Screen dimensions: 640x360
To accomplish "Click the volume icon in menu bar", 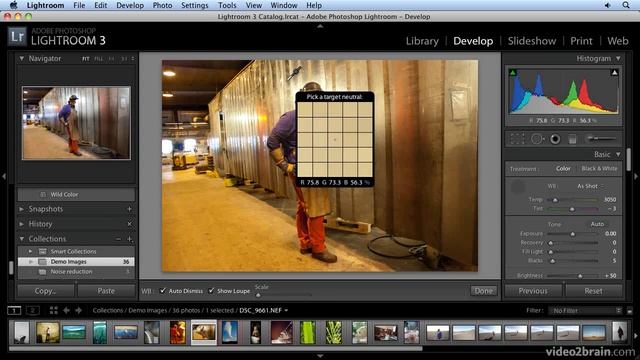I will [x=608, y=5].
